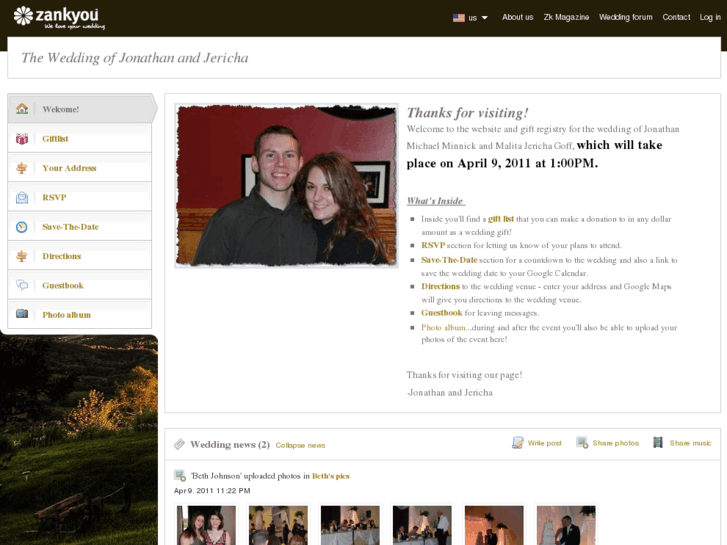The image size is (727, 545).
Task: Open the RSVP sidebar section
Action: pyautogui.click(x=79, y=197)
